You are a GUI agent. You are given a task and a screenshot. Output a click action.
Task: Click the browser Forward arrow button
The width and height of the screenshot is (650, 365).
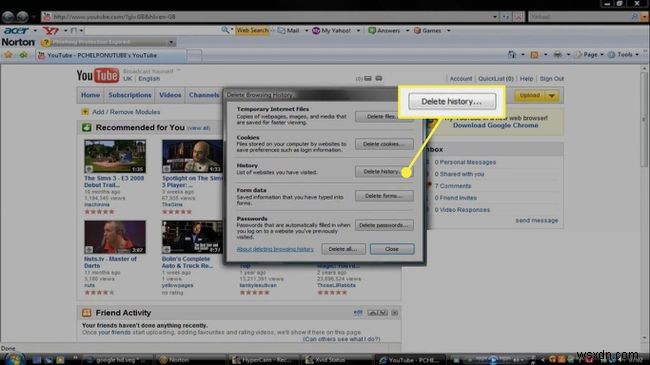coord(23,17)
